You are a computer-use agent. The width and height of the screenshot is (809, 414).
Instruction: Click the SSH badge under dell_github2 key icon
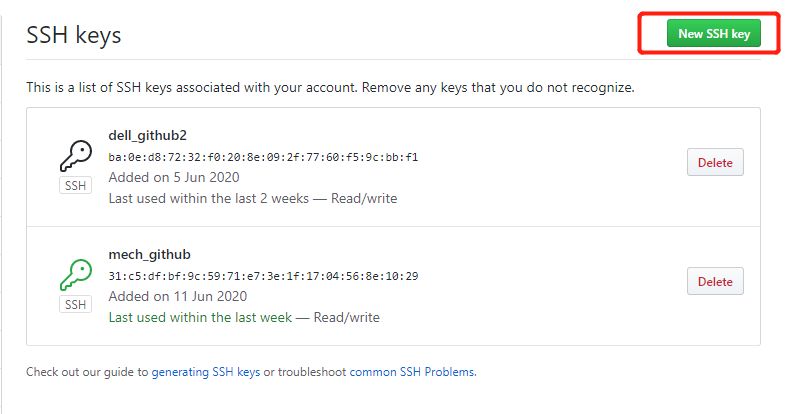(75, 185)
